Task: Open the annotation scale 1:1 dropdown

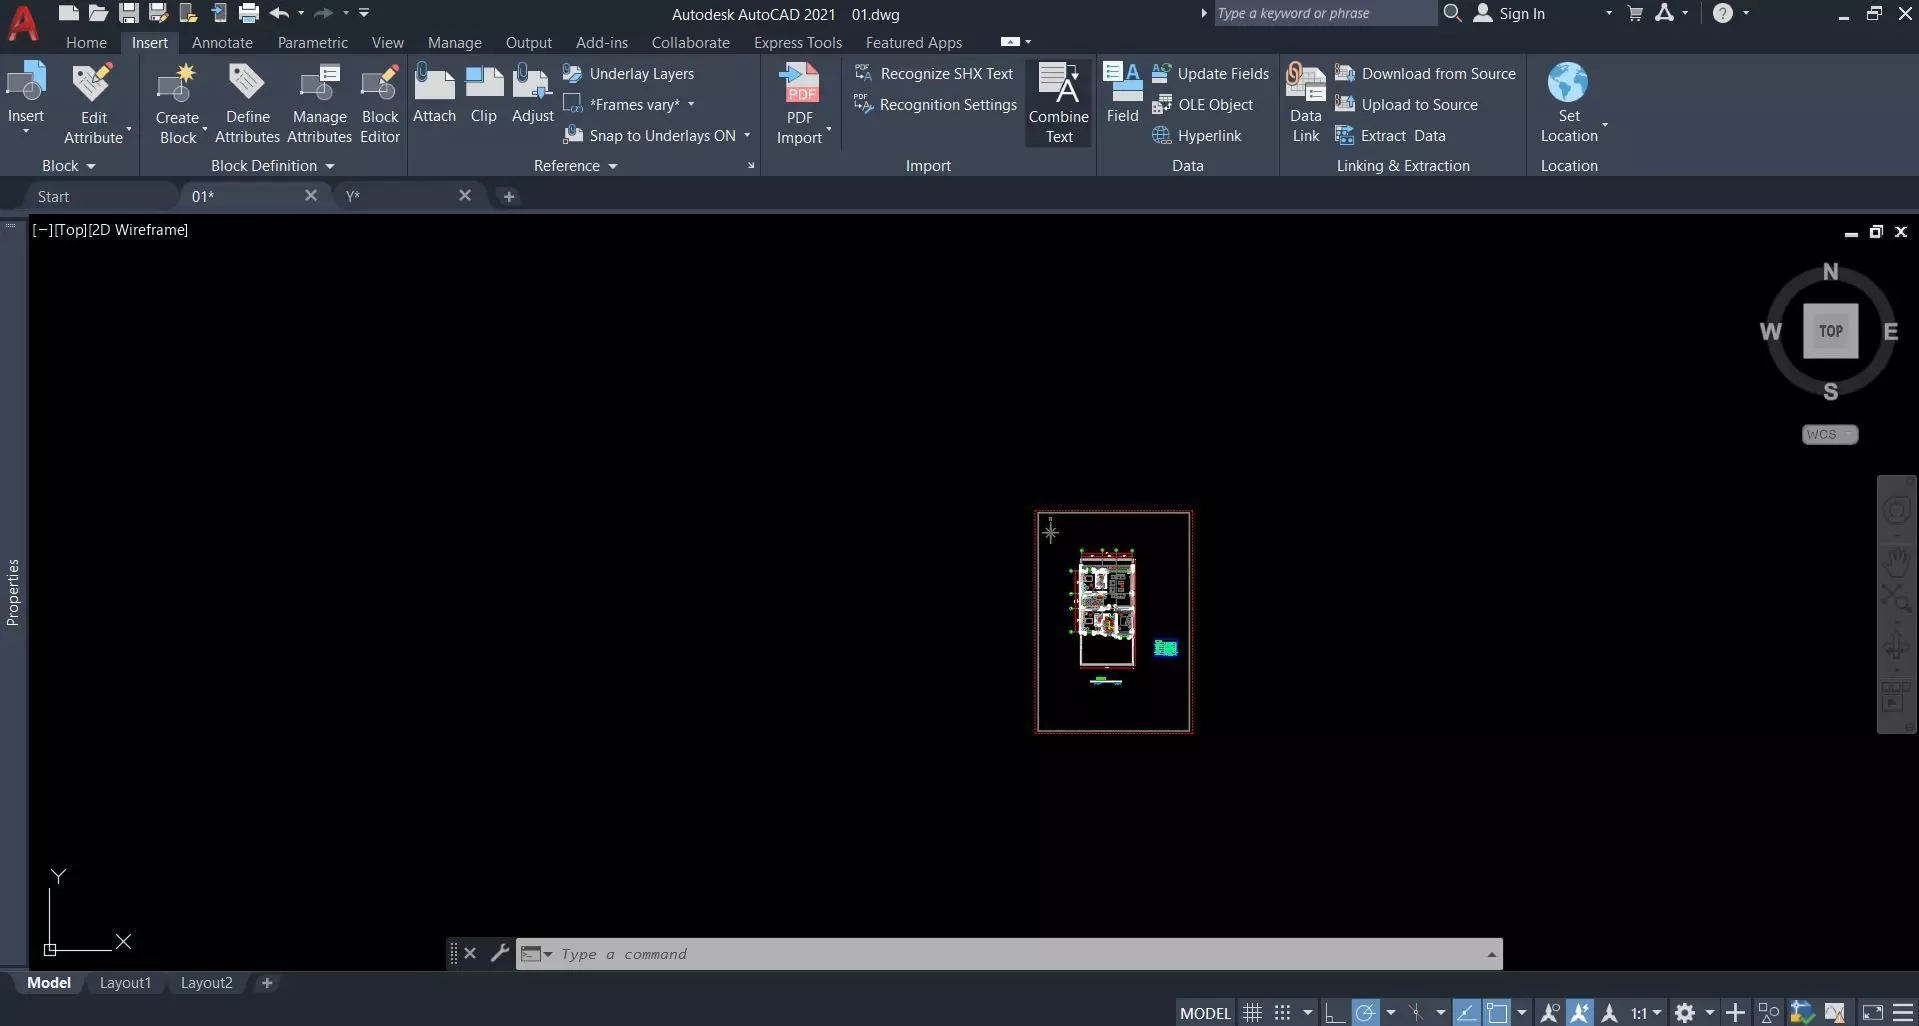Action: pyautogui.click(x=1646, y=1013)
